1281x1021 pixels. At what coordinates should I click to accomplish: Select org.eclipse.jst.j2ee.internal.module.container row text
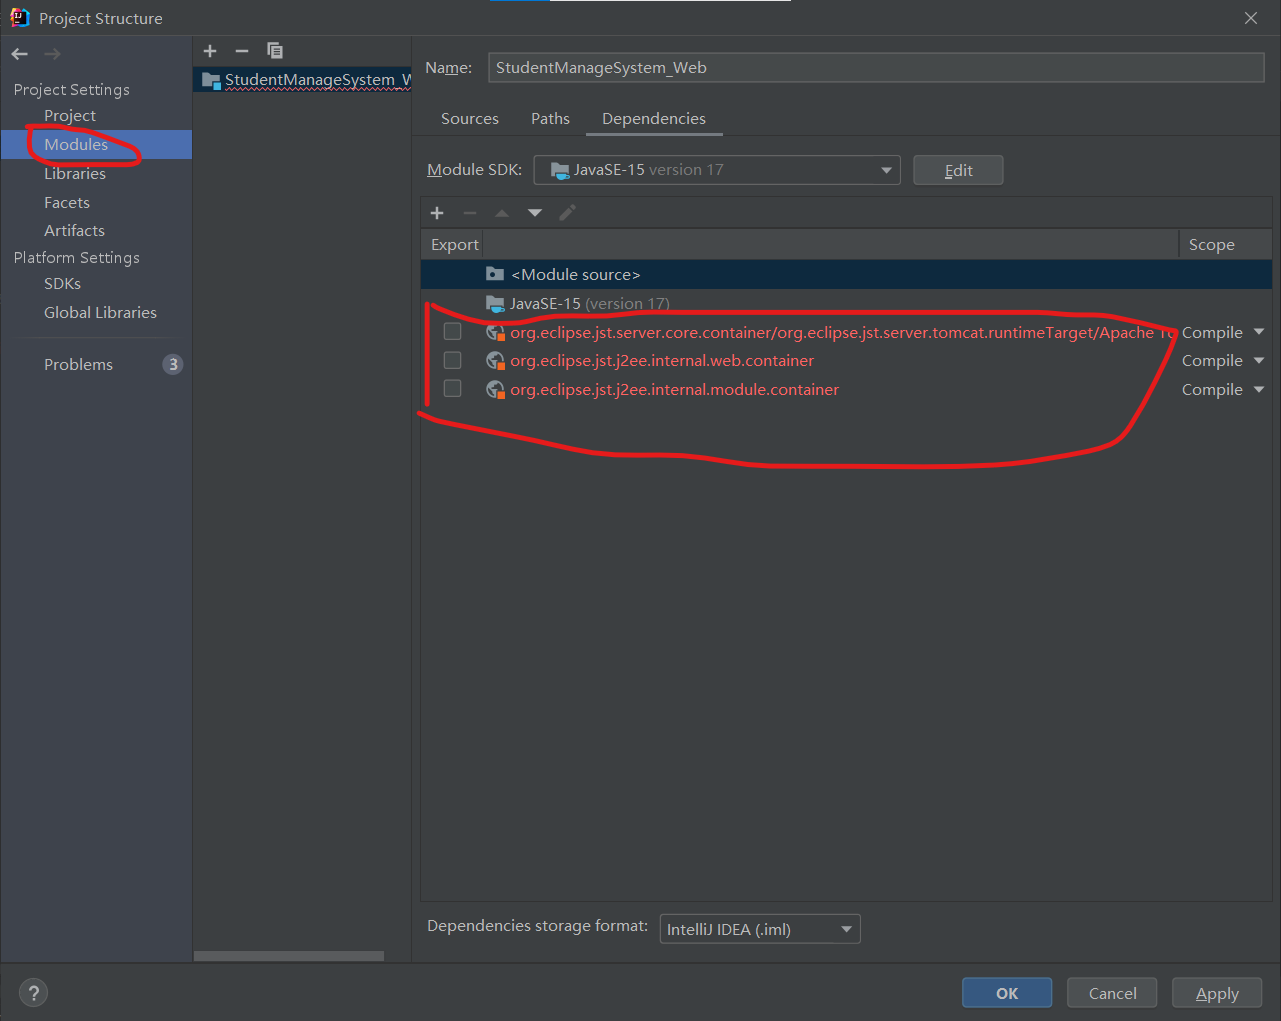click(x=674, y=390)
